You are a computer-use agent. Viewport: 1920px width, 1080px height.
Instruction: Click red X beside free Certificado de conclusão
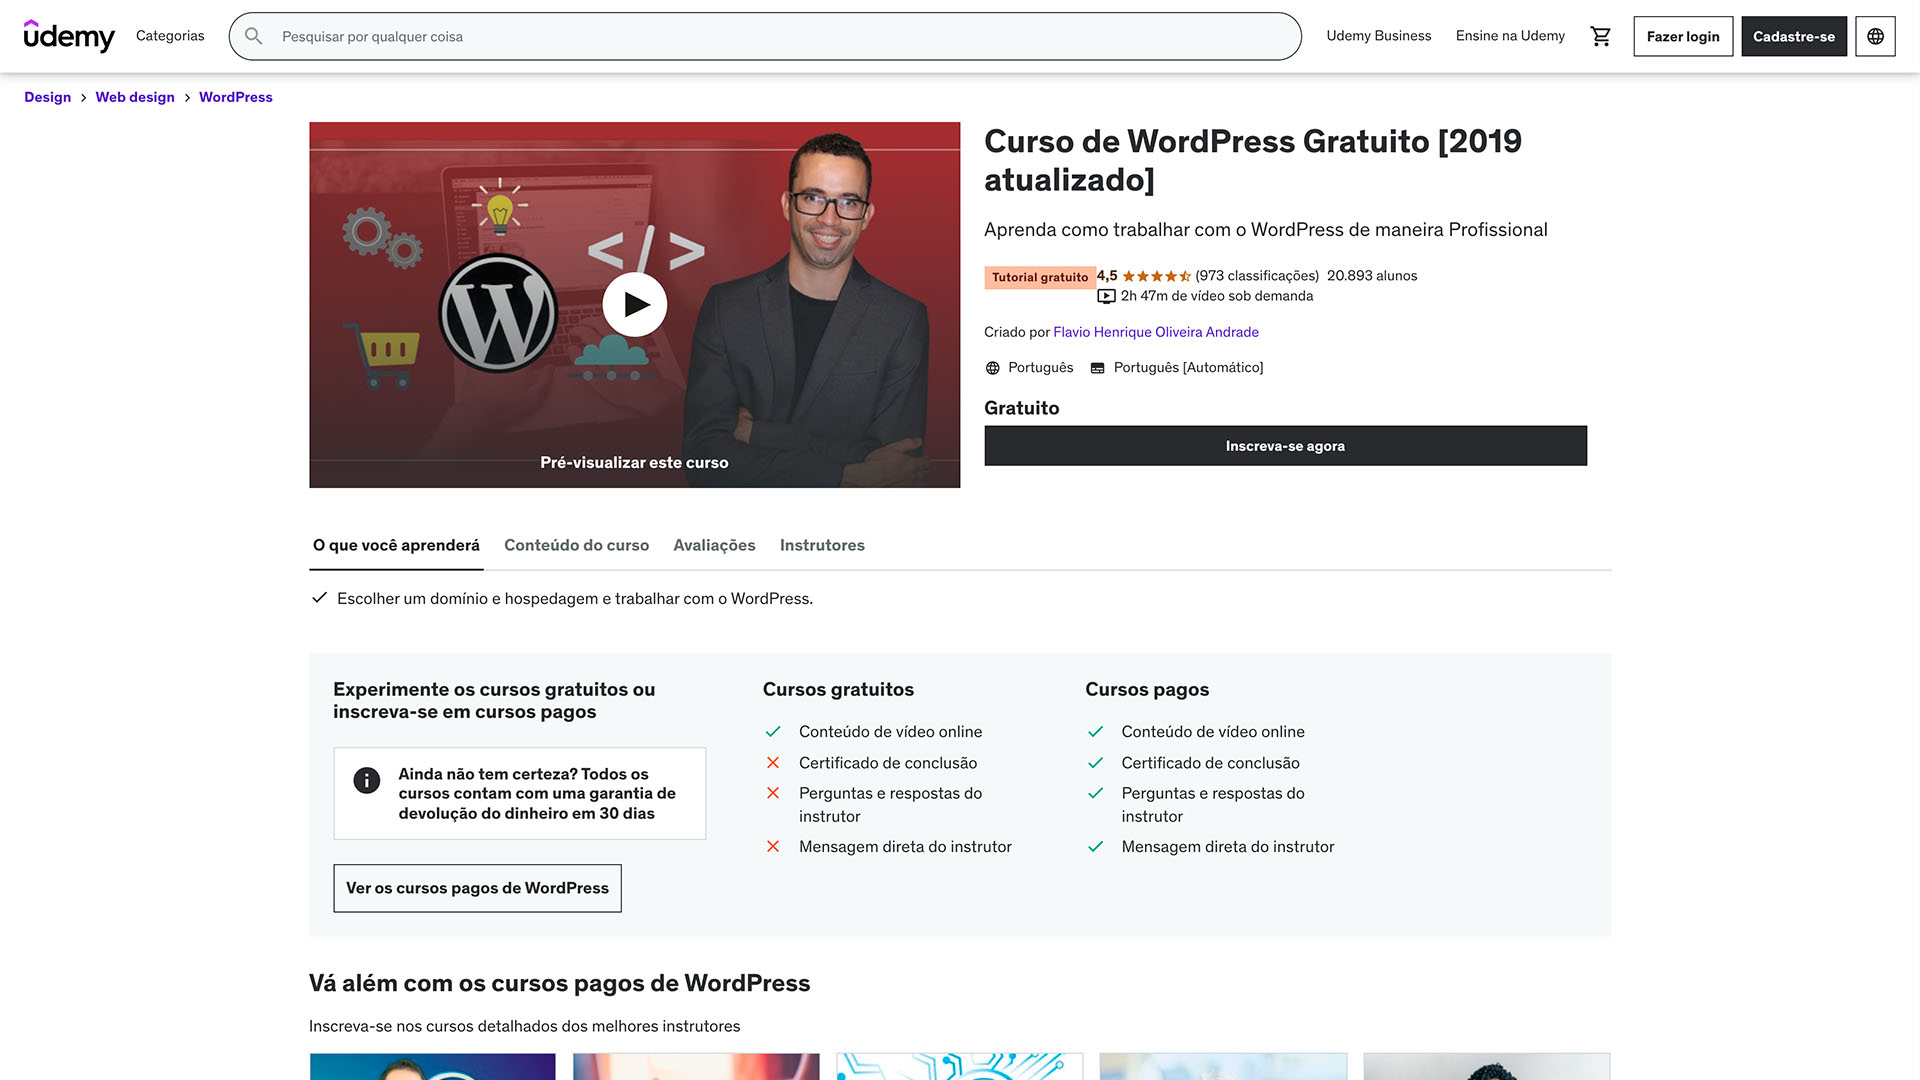773,763
